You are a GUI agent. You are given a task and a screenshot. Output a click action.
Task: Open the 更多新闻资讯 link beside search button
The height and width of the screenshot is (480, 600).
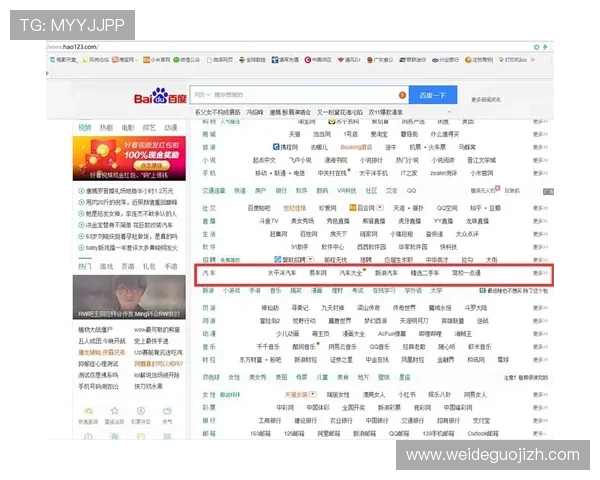tap(486, 100)
